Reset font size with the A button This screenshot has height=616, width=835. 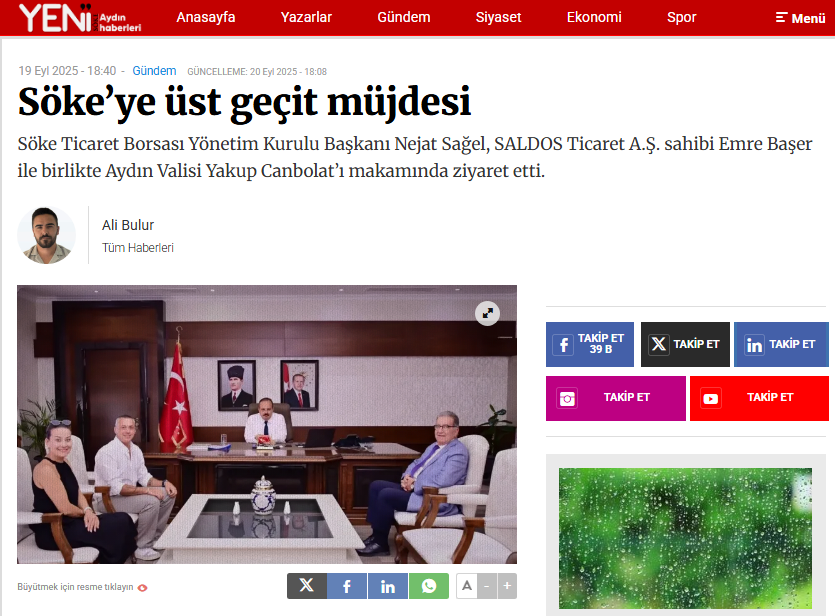pyautogui.click(x=466, y=586)
